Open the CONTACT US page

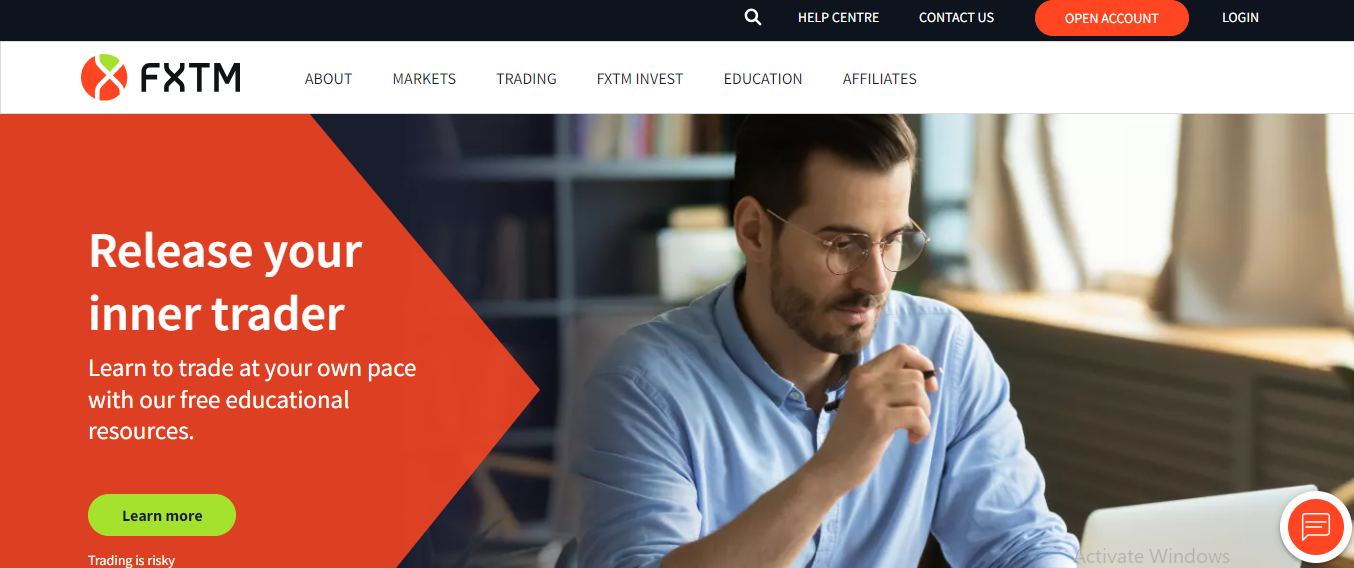click(956, 17)
